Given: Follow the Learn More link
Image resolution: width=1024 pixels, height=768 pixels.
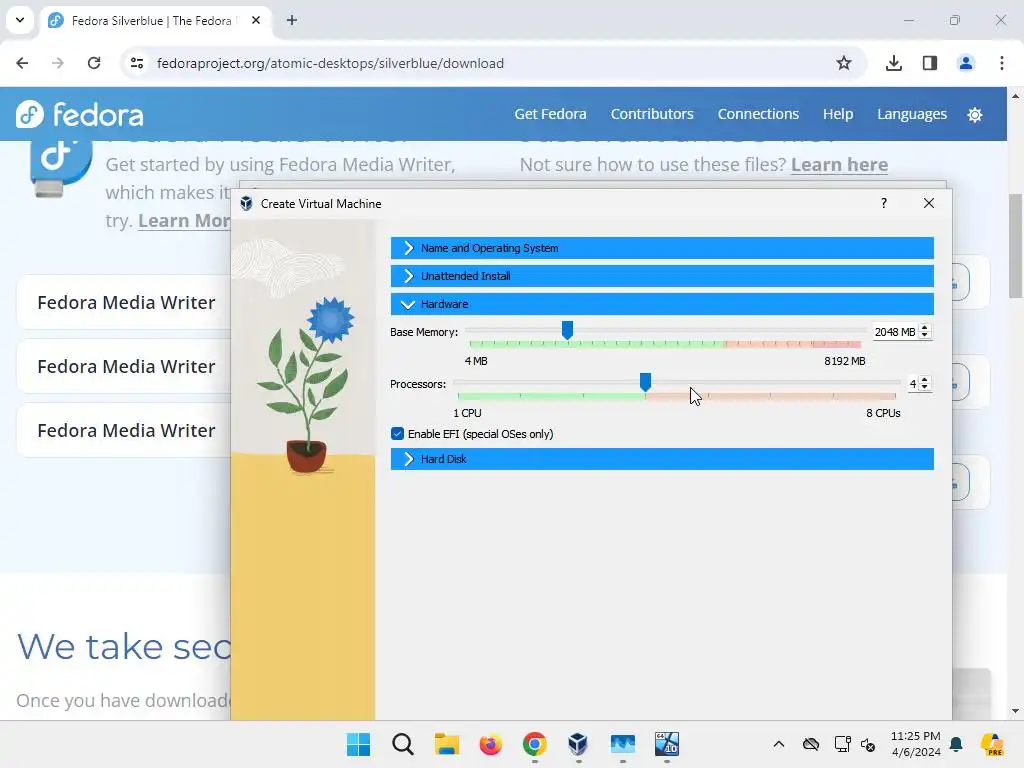Looking at the screenshot, I should point(184,221).
